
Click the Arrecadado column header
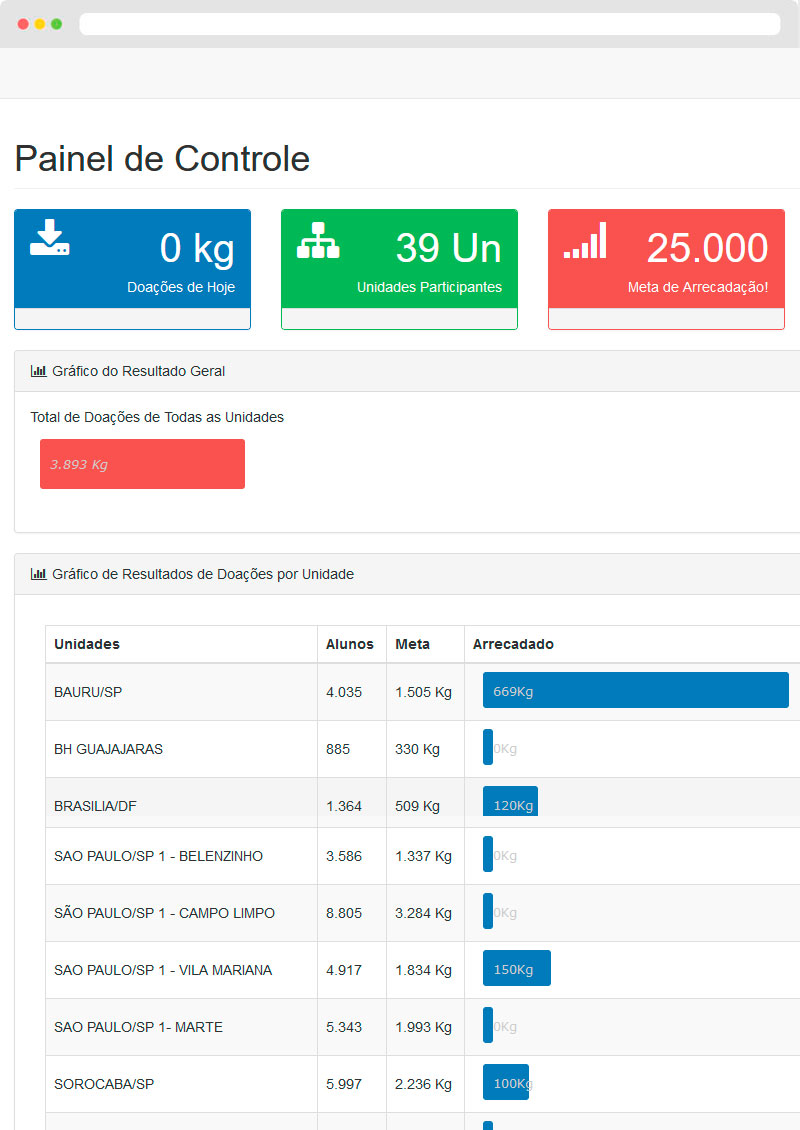pos(513,644)
